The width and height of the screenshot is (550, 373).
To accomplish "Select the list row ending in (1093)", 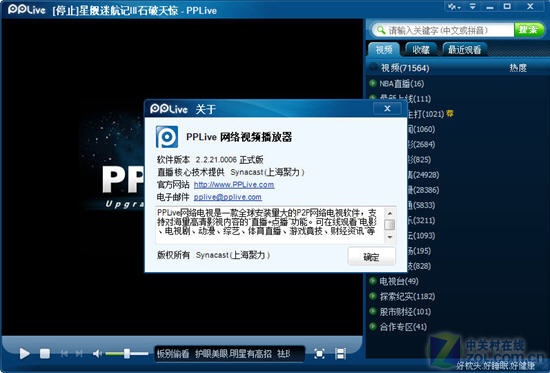I will point(421,235).
